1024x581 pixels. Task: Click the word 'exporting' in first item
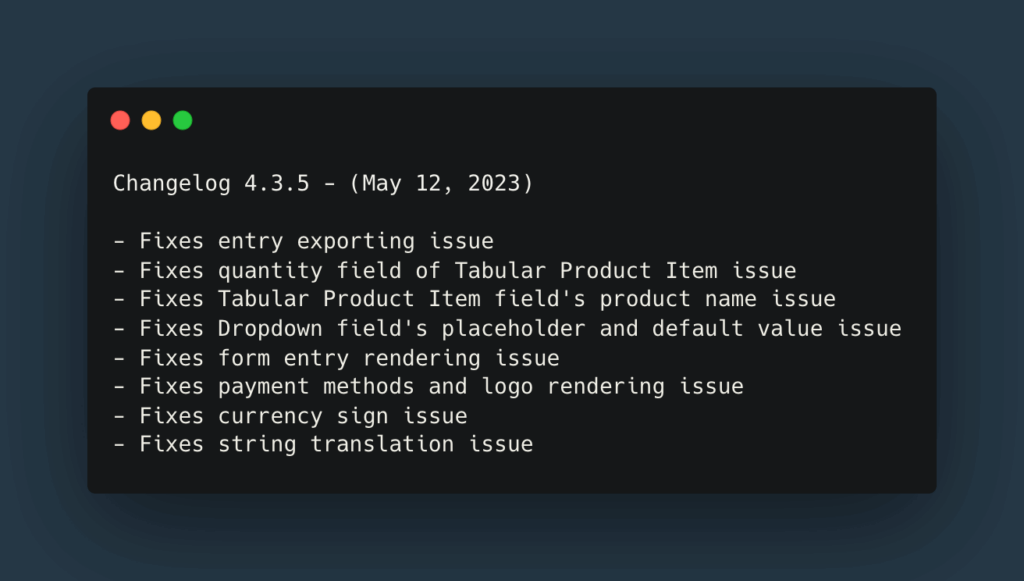[356, 242]
